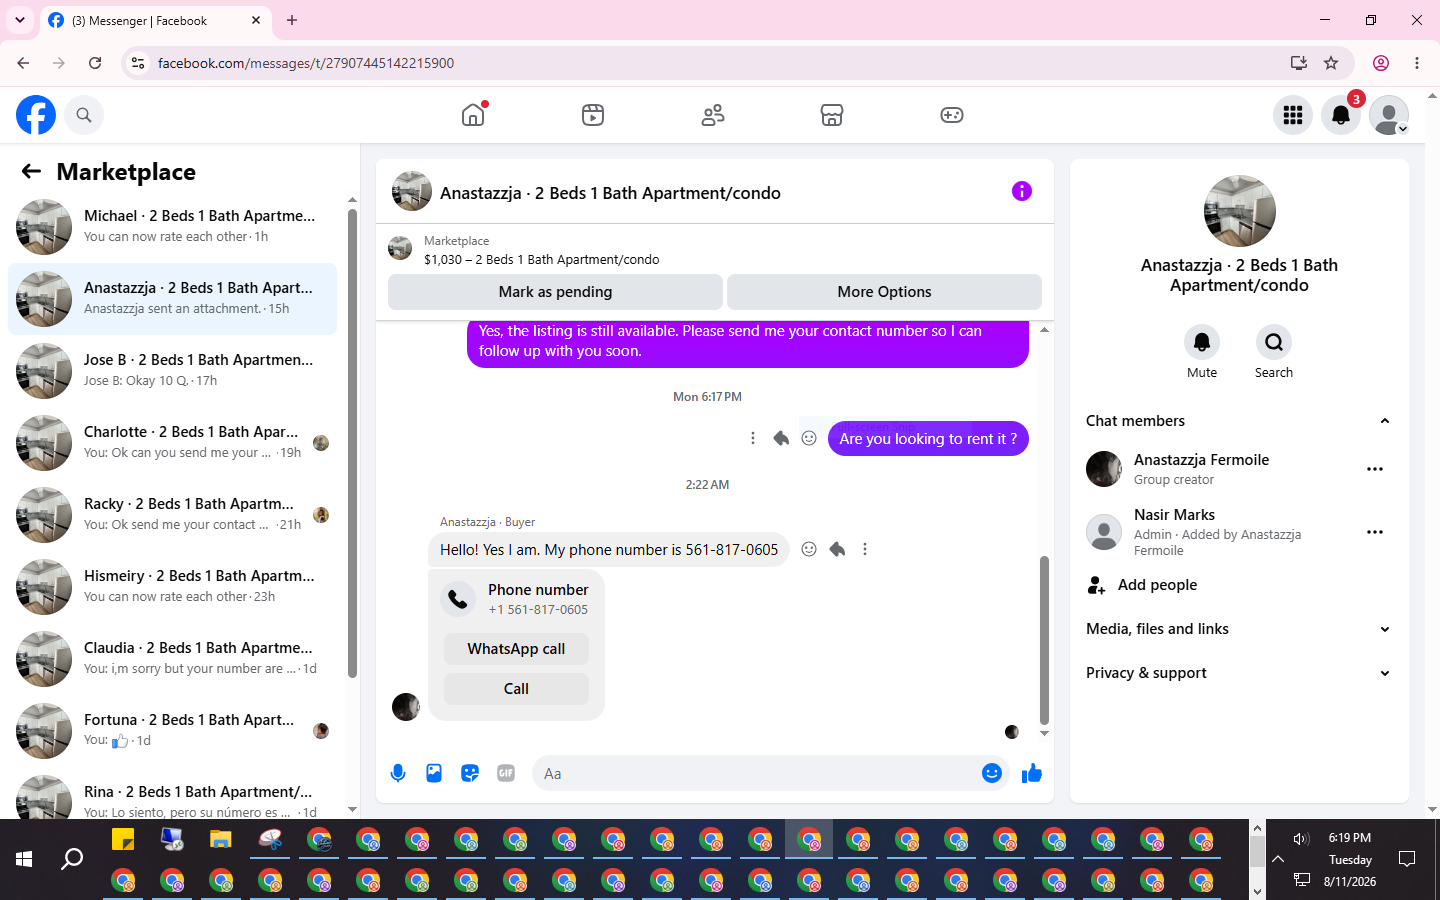Open the Facebook search magnifier
The image size is (1440, 900).
pyautogui.click(x=84, y=115)
